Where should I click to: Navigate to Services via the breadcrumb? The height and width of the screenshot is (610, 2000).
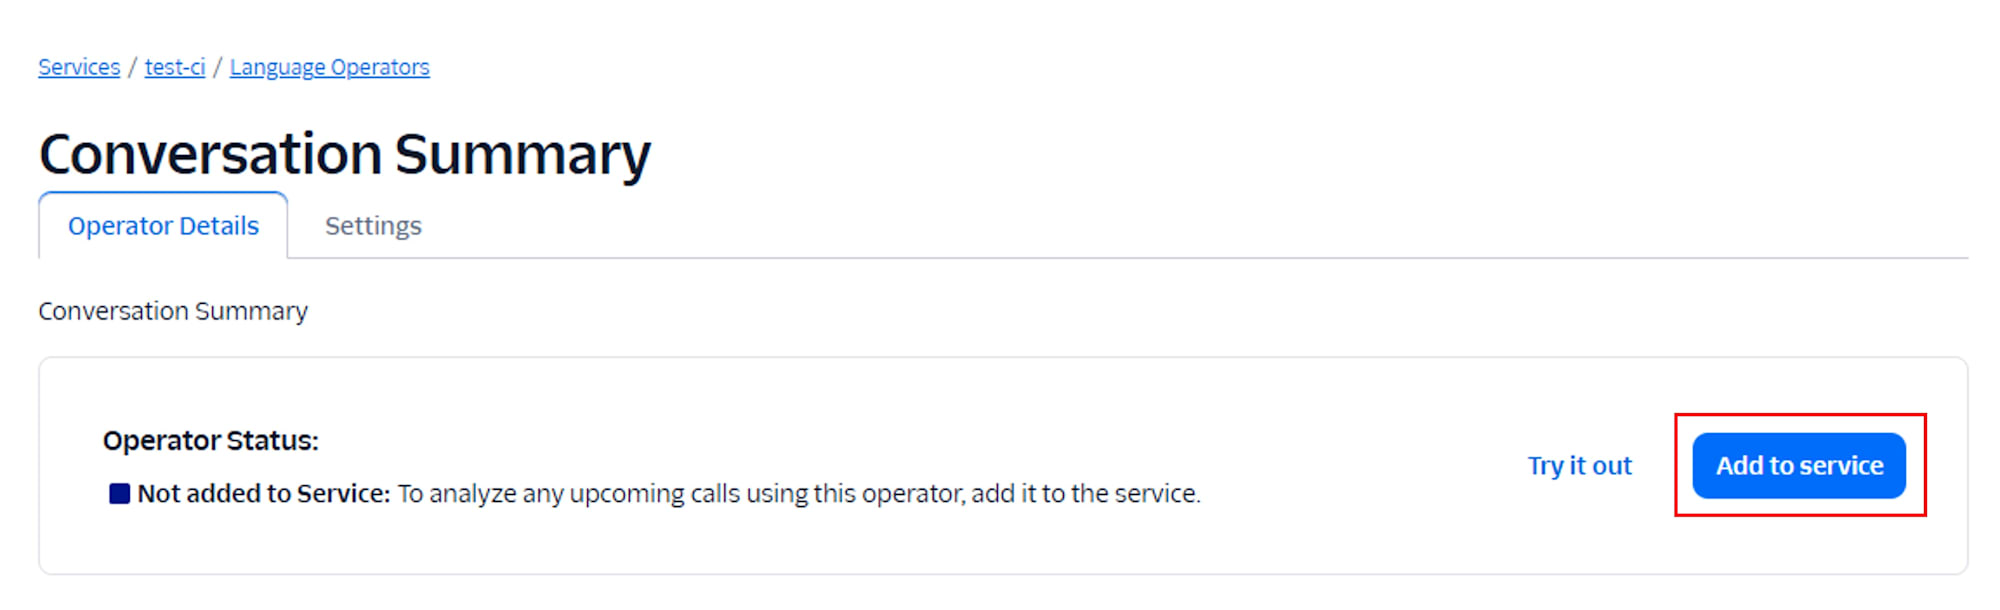click(x=78, y=66)
